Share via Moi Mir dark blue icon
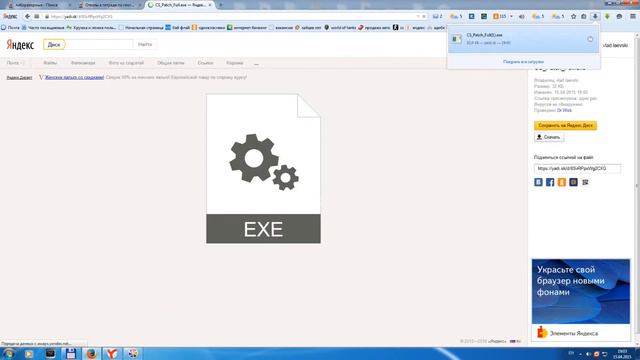This screenshot has width=640, height=360. pyautogui.click(x=573, y=182)
